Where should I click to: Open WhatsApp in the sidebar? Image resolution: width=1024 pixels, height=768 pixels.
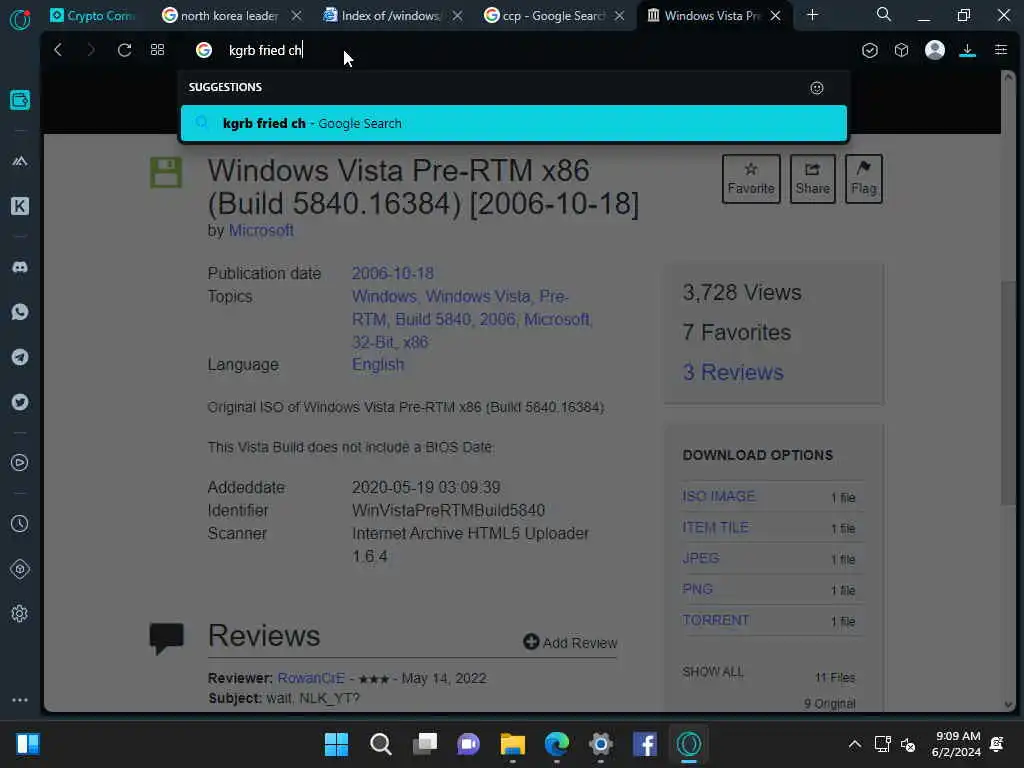(20, 312)
